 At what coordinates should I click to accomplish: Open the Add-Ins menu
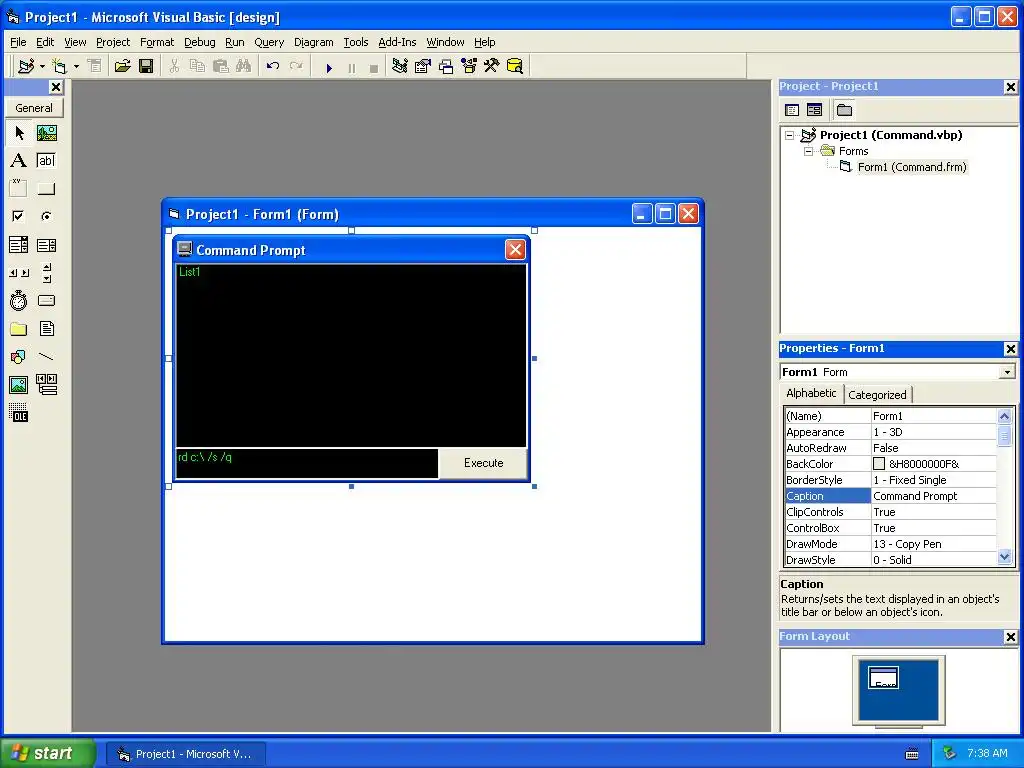click(397, 42)
